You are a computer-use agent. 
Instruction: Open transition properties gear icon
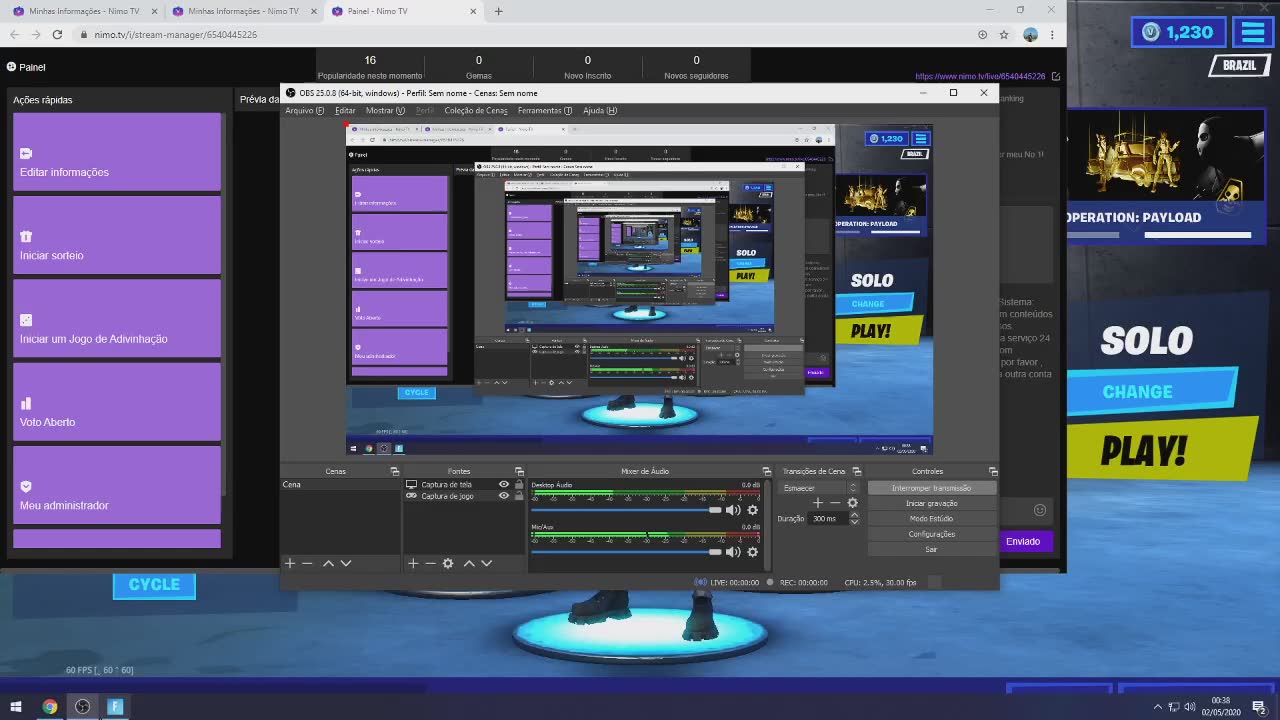[x=852, y=503]
